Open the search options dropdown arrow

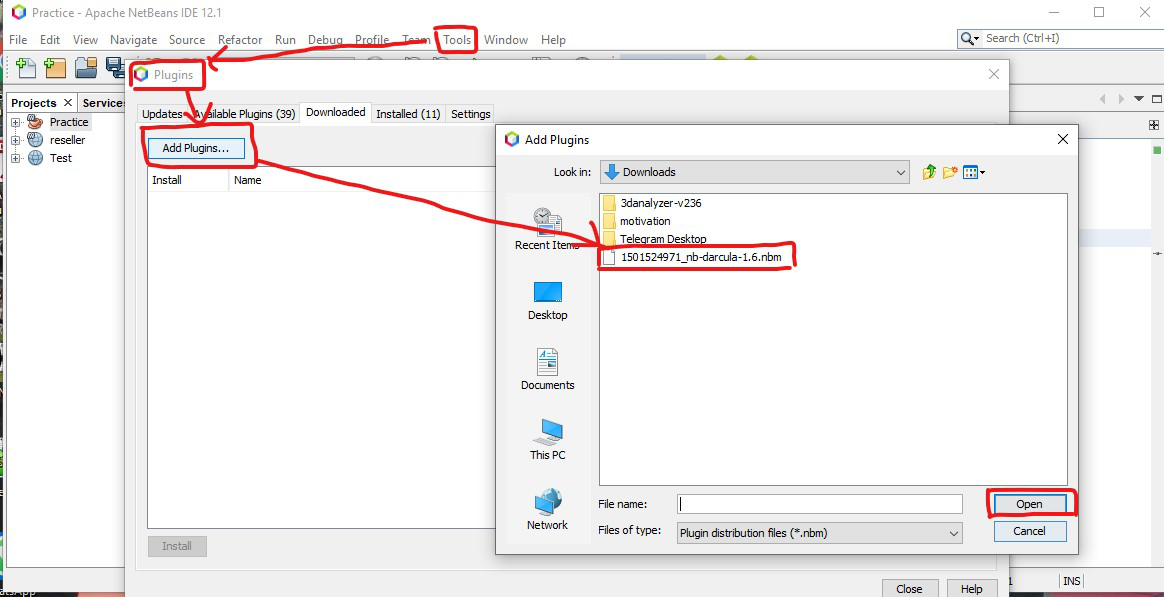click(977, 39)
